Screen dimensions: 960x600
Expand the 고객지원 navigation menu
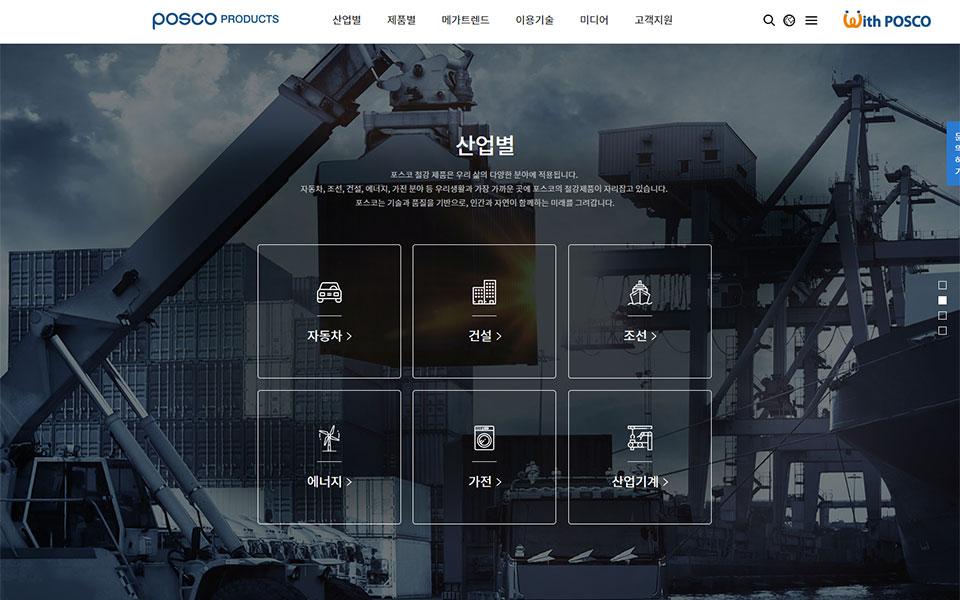click(x=653, y=20)
